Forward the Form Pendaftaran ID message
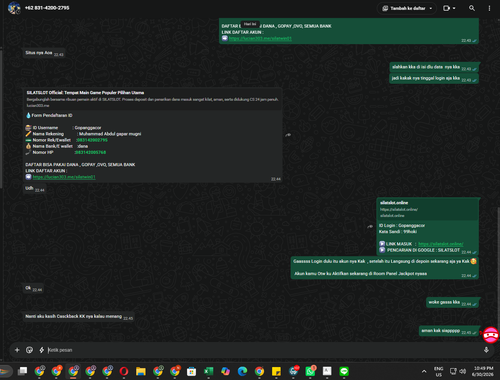This screenshot has width=500, height=380. point(288,135)
